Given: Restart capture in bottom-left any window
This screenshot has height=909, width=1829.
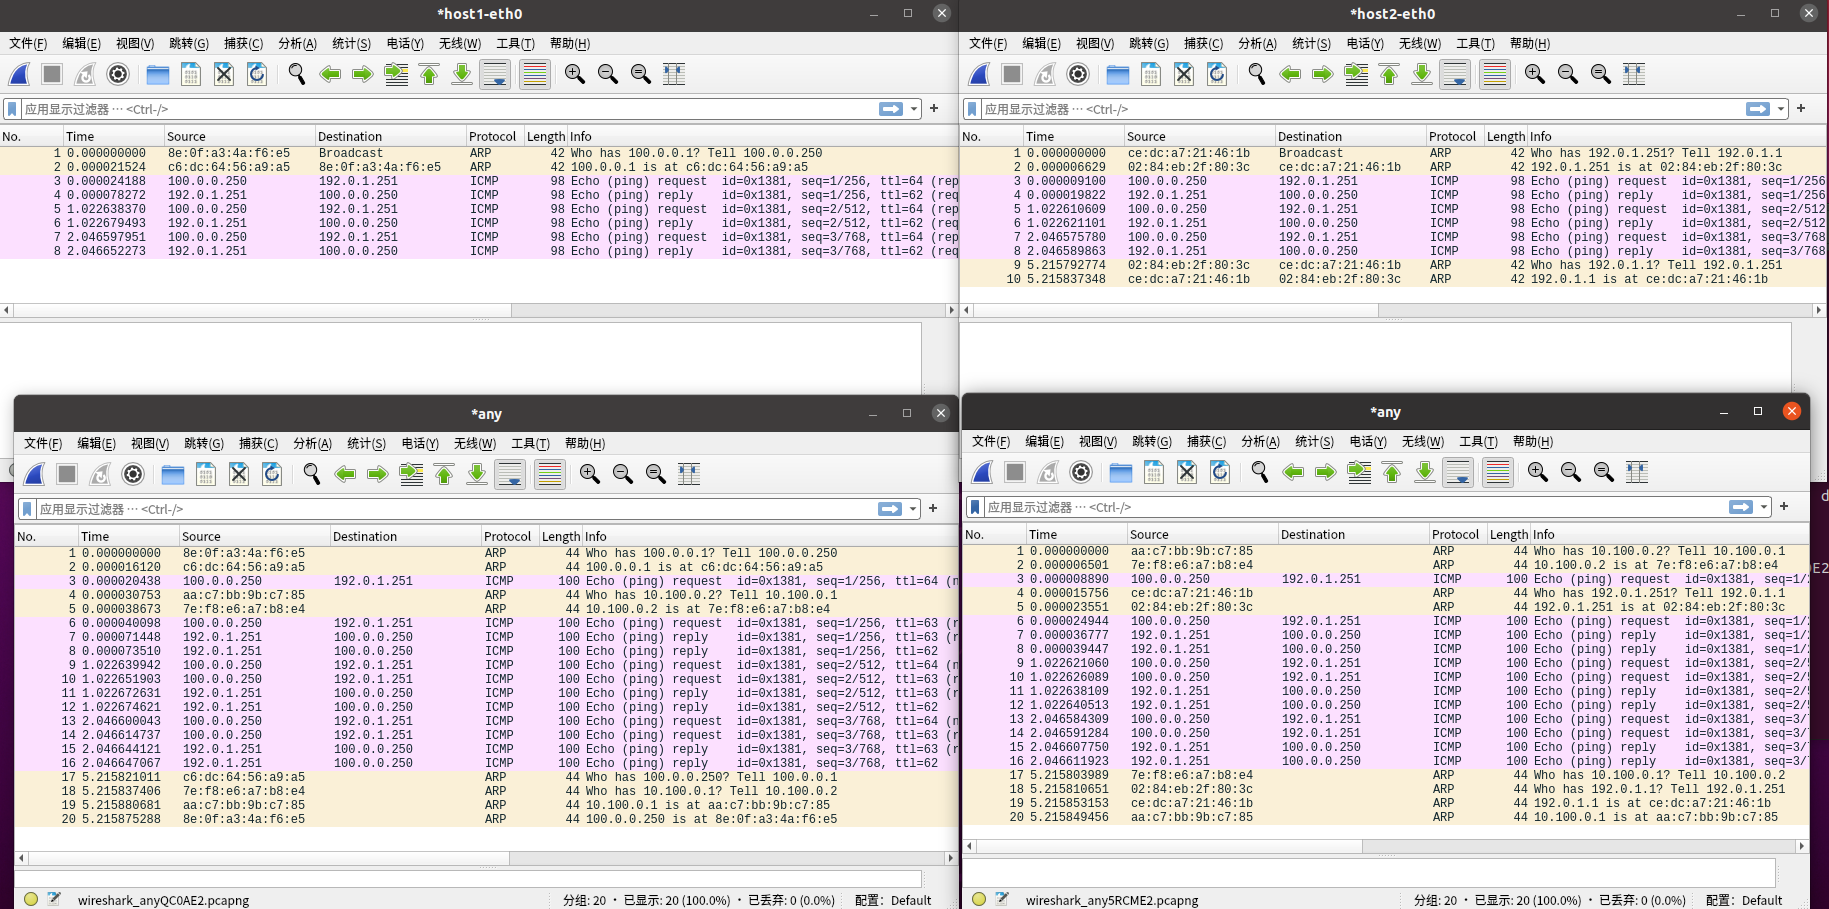Looking at the screenshot, I should point(100,474).
